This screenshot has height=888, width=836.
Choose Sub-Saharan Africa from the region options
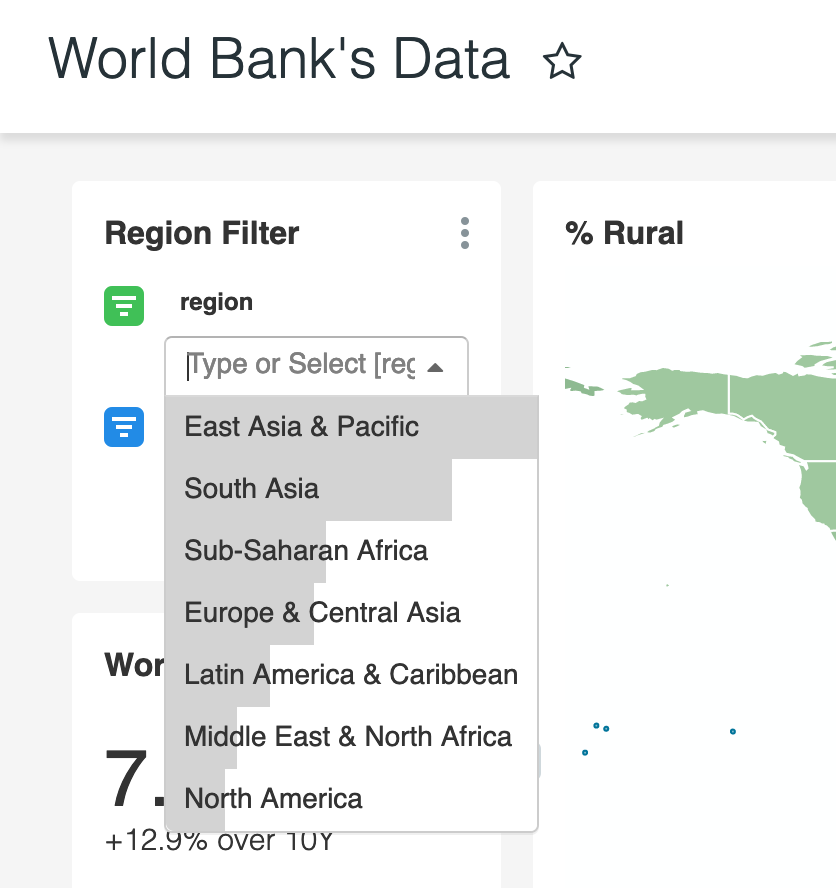[305, 551]
